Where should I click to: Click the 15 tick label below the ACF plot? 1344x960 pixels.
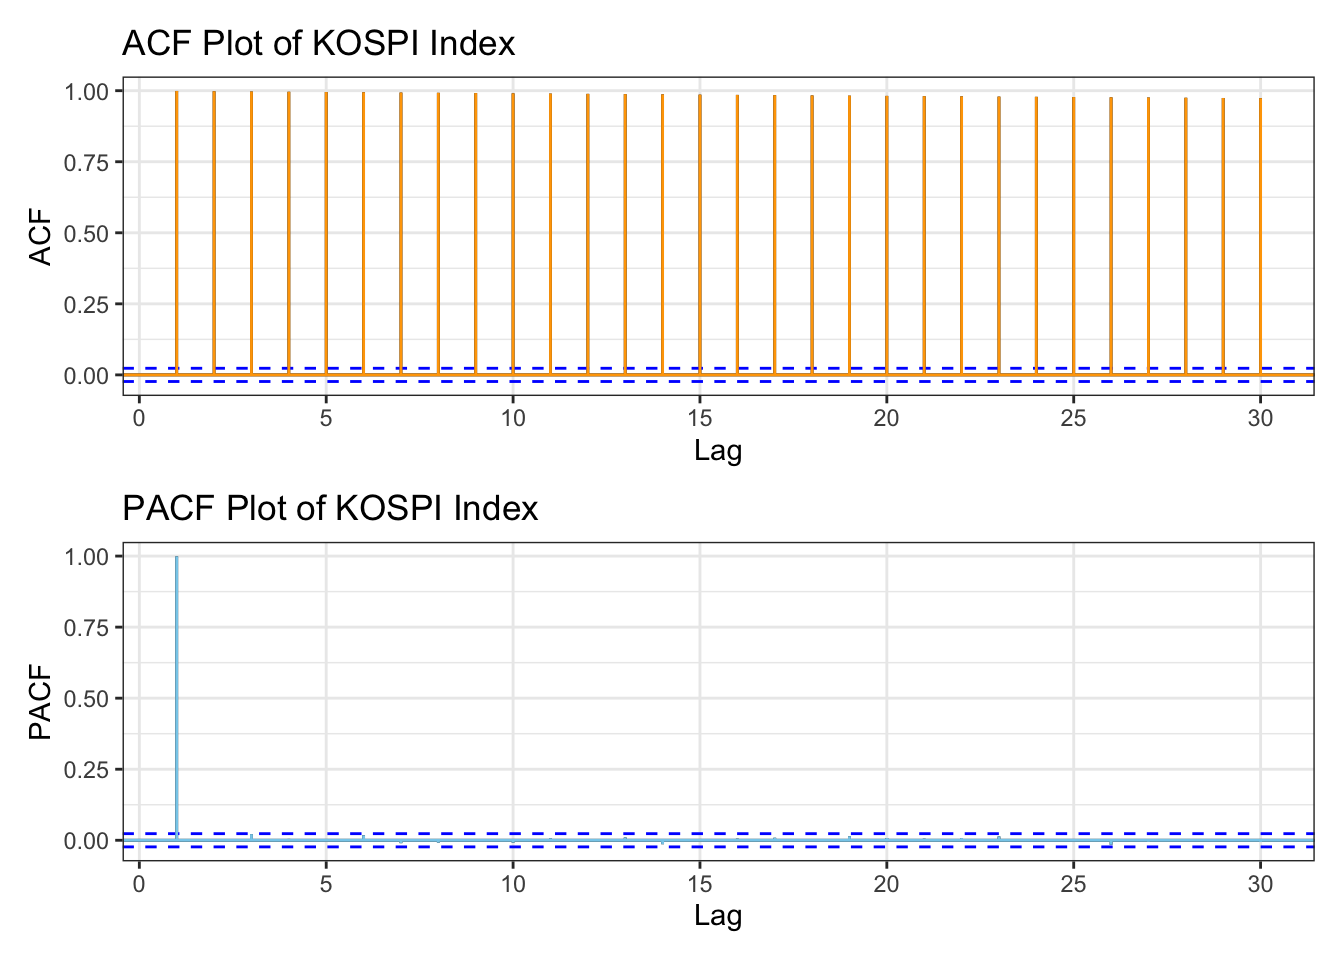[x=700, y=419]
